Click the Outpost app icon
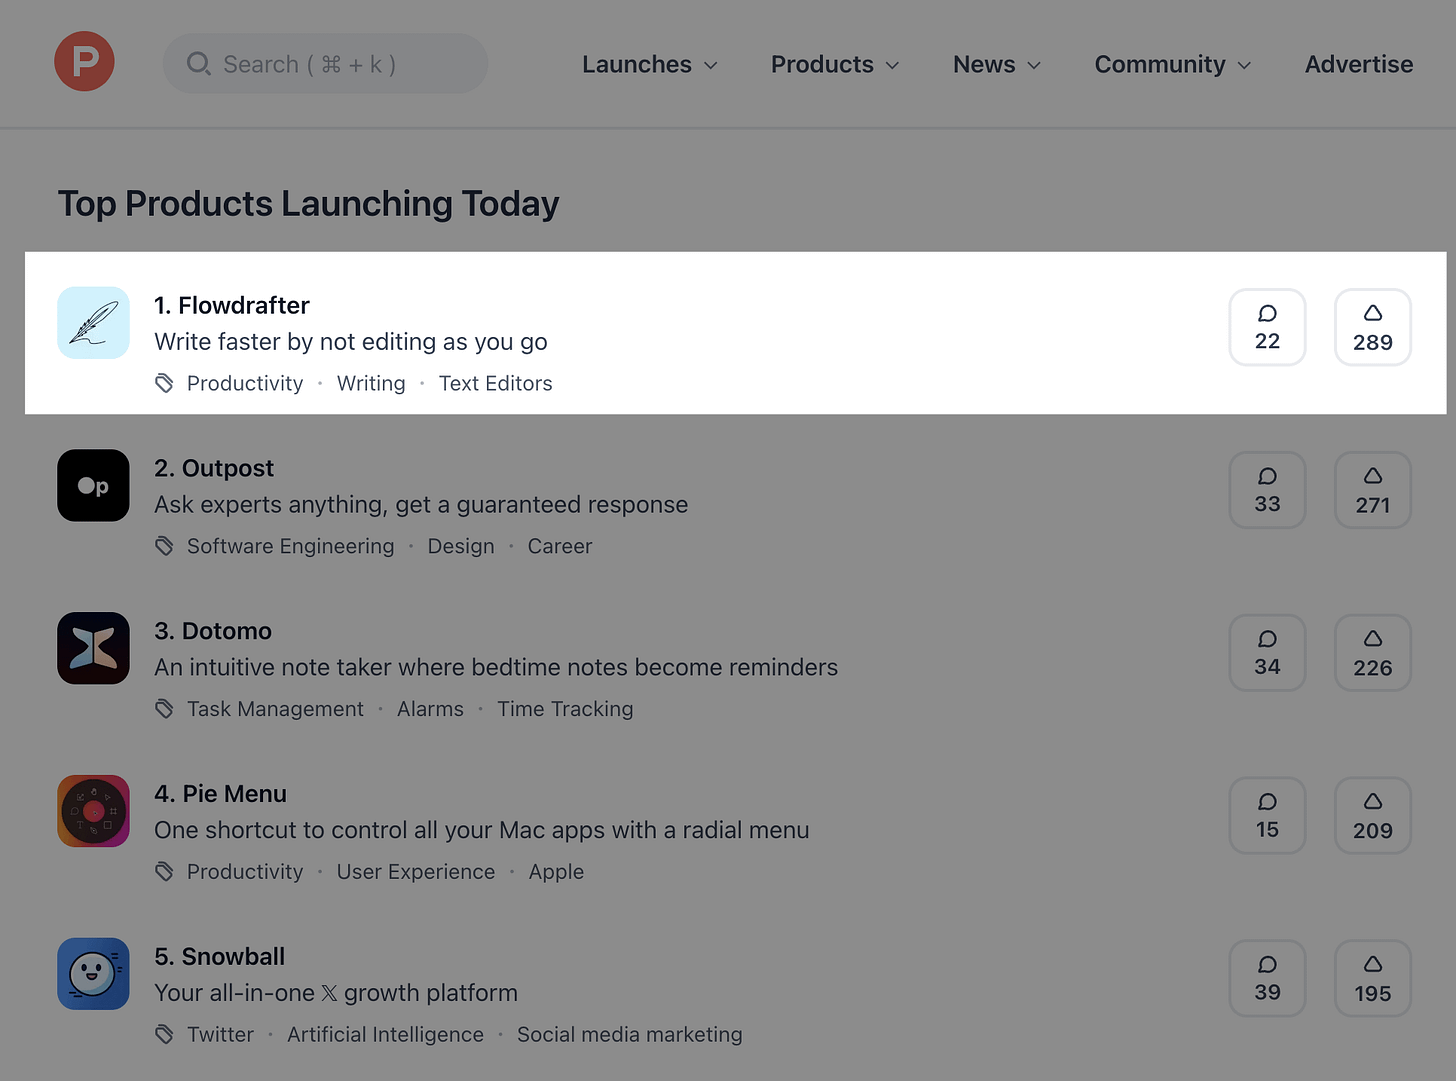The width and height of the screenshot is (1456, 1081). pos(93,485)
